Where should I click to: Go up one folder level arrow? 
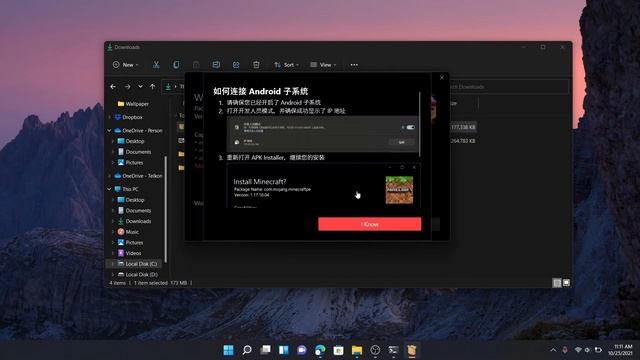[153, 87]
